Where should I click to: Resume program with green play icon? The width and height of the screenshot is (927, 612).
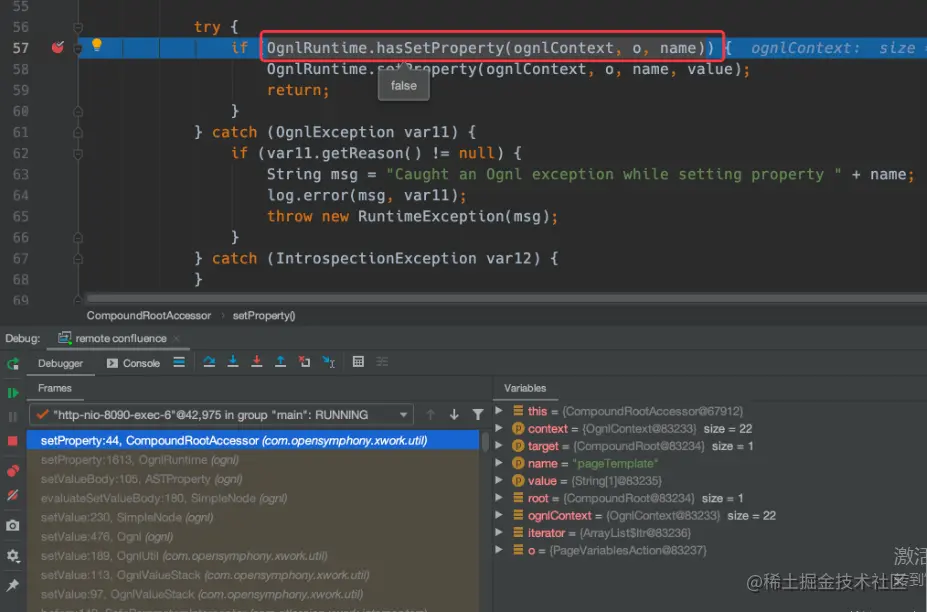pos(12,393)
